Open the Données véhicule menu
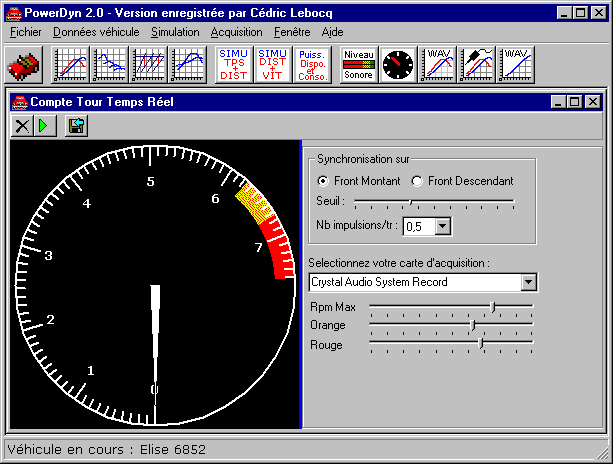 (96, 32)
